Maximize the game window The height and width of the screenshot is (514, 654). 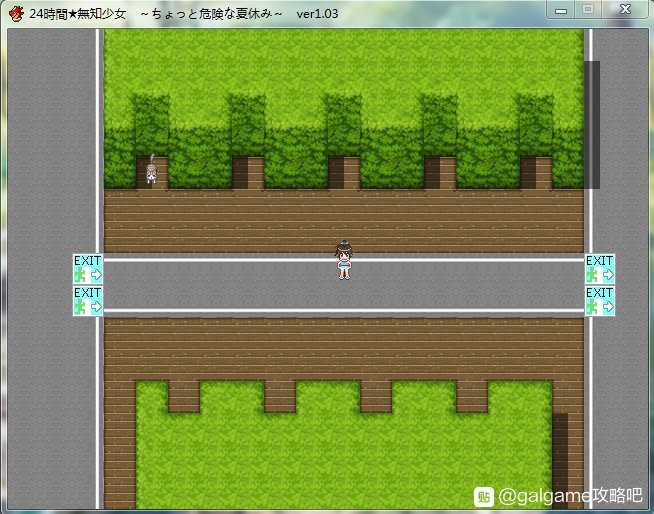click(588, 10)
